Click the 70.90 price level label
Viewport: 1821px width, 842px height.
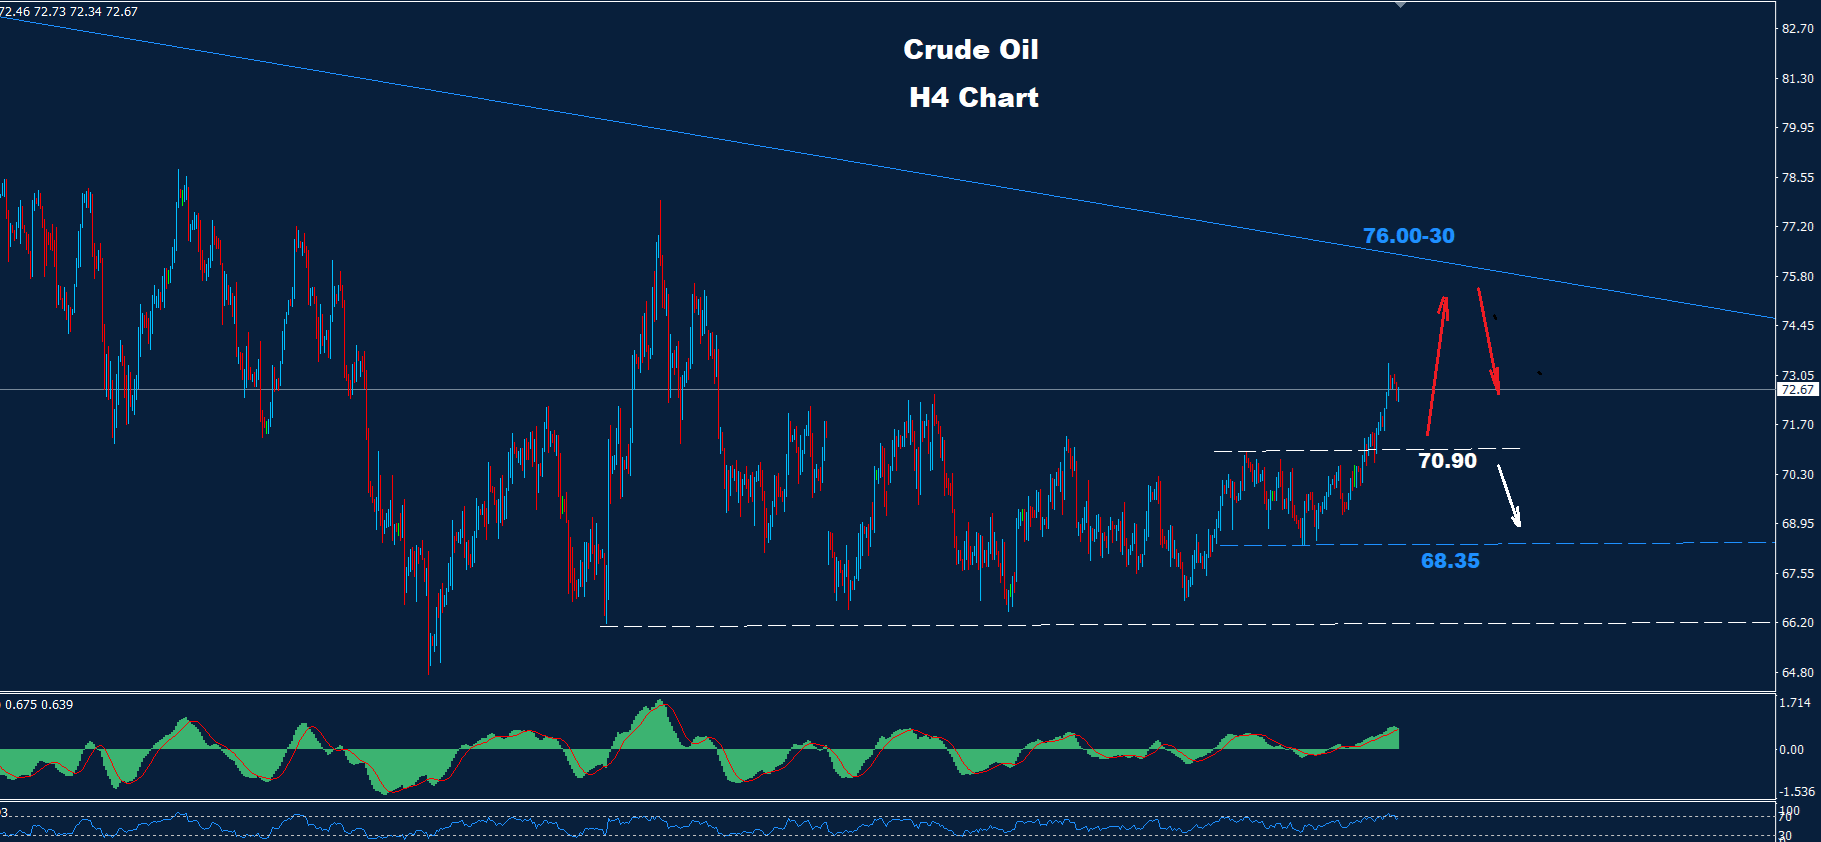(x=1447, y=461)
